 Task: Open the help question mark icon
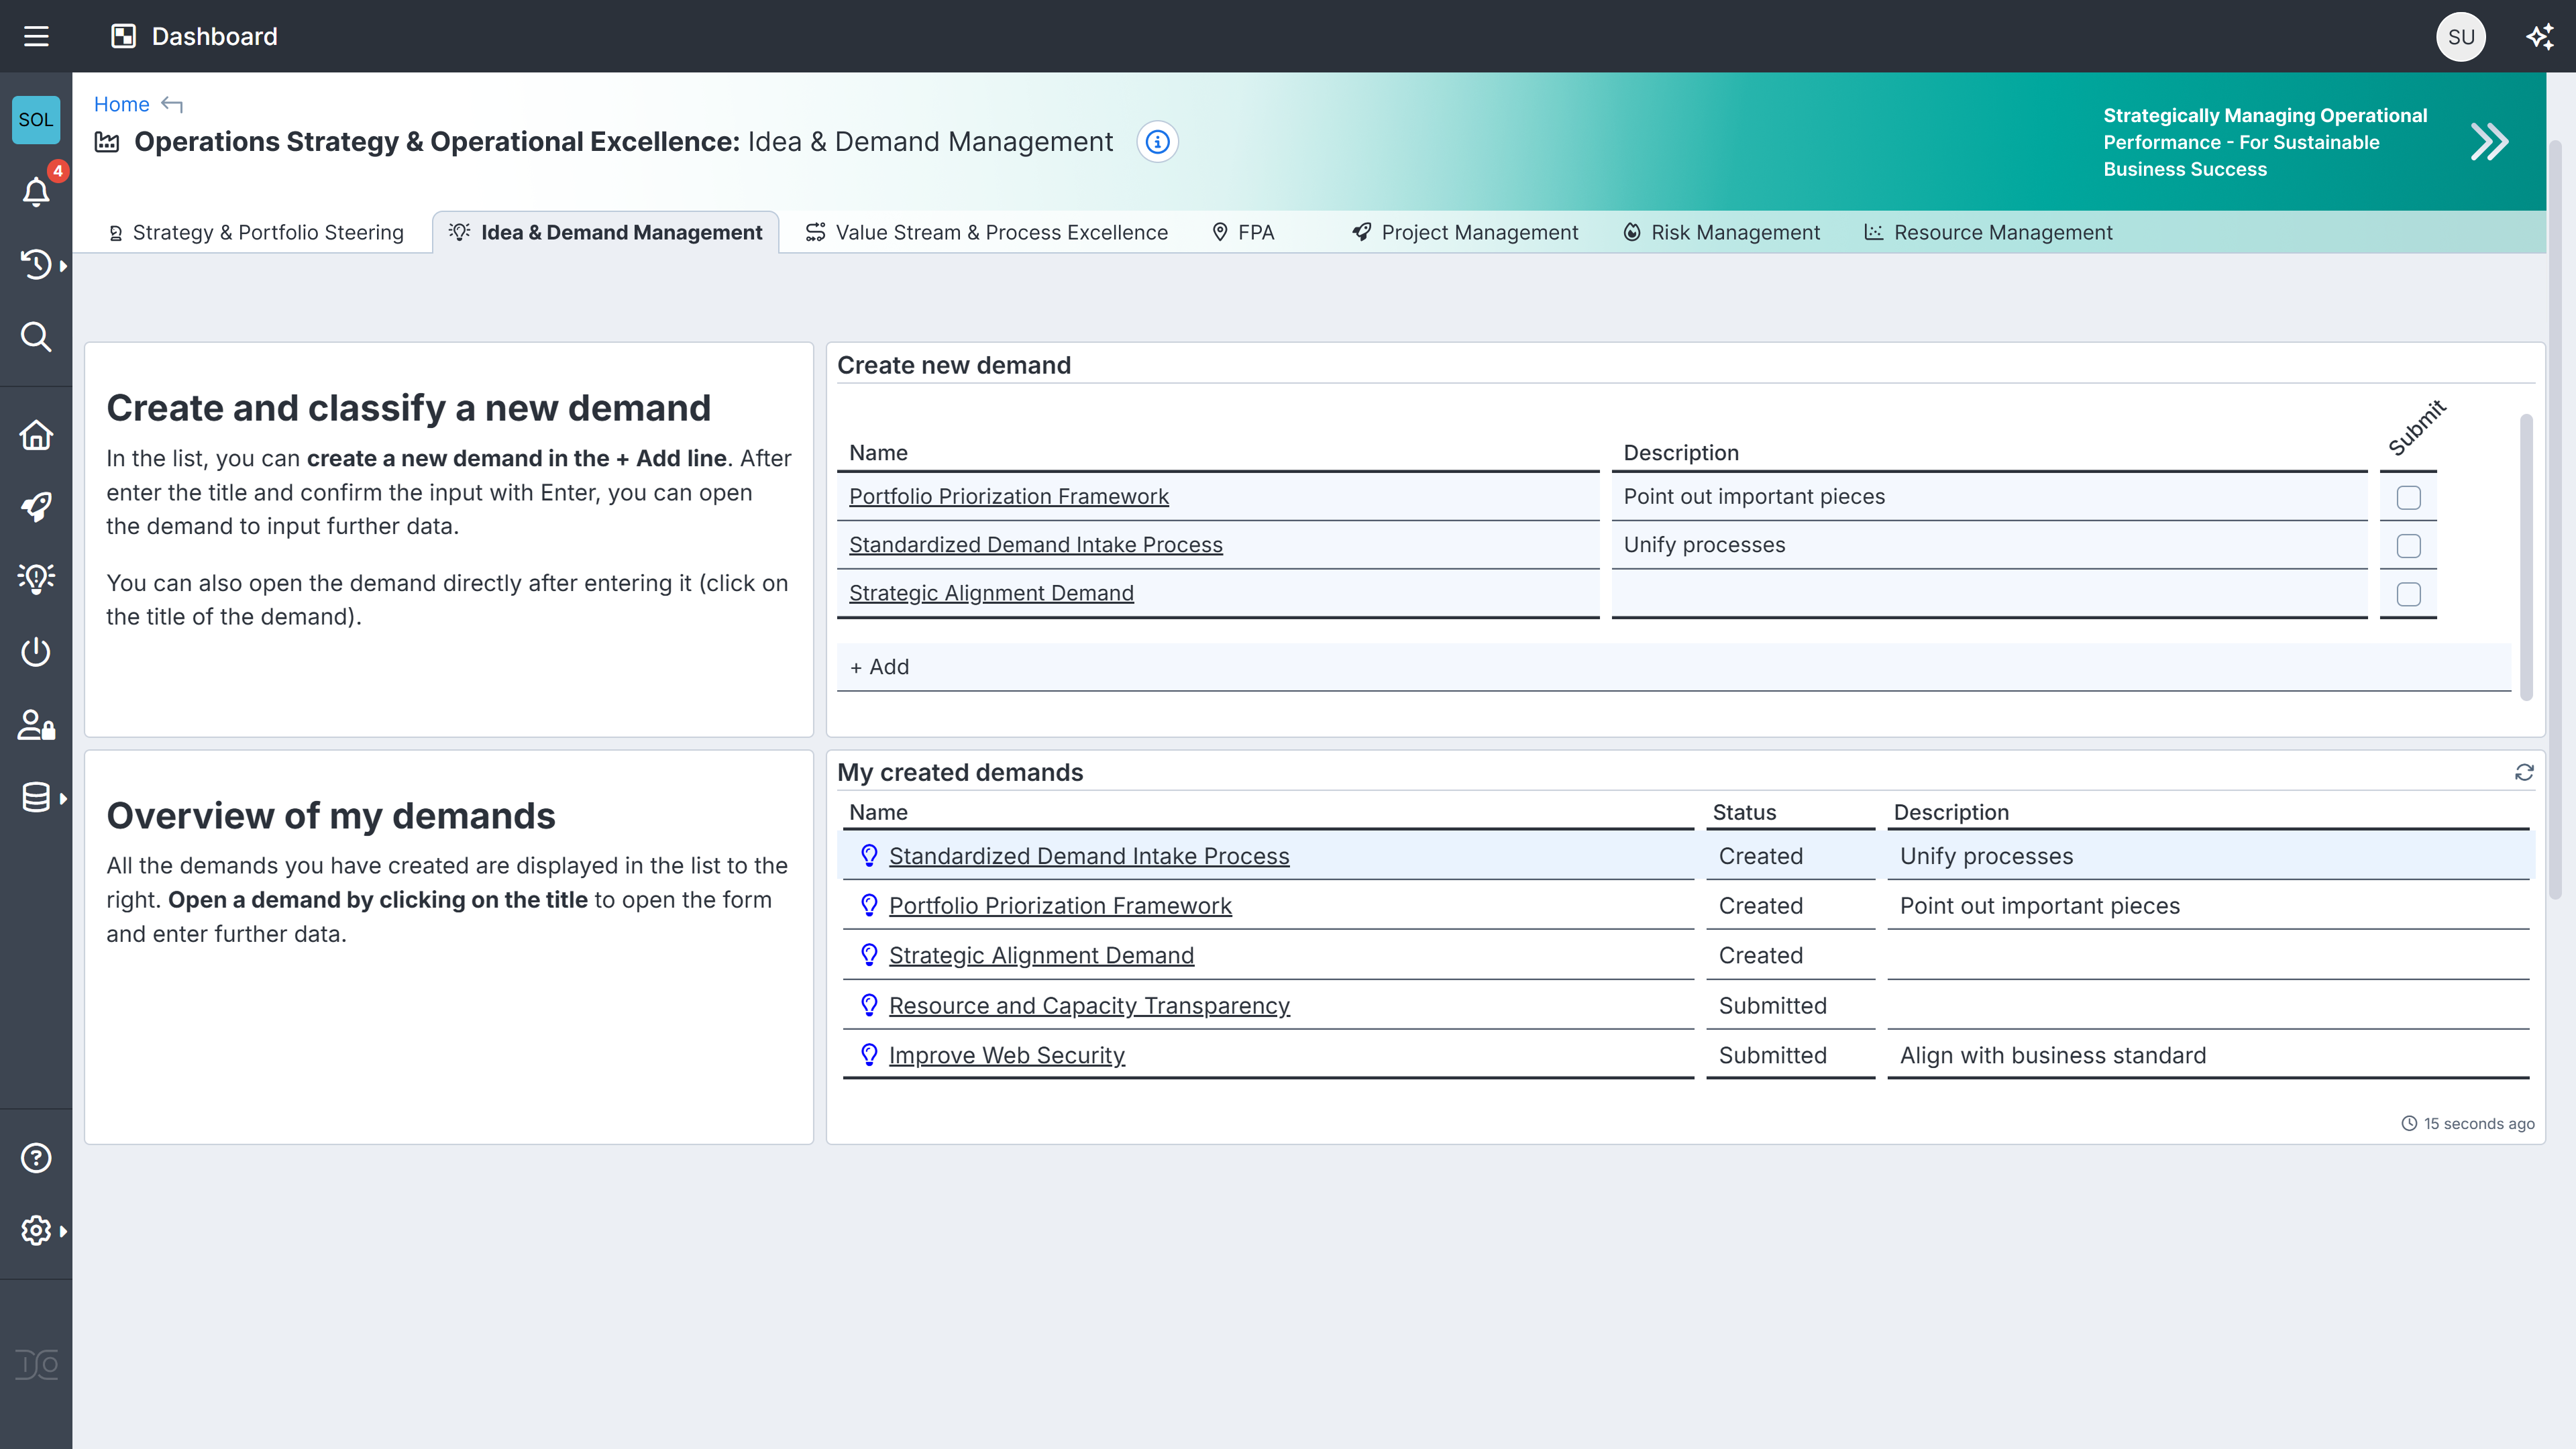[36, 1158]
